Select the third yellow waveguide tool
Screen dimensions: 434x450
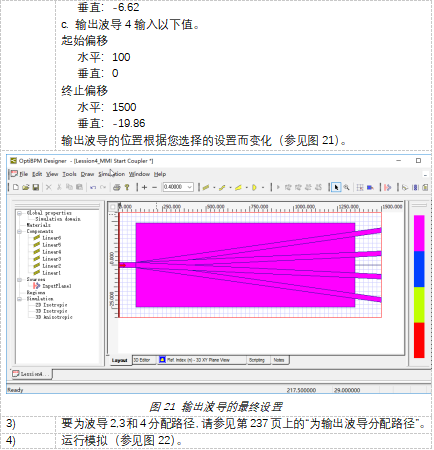click(x=238, y=187)
